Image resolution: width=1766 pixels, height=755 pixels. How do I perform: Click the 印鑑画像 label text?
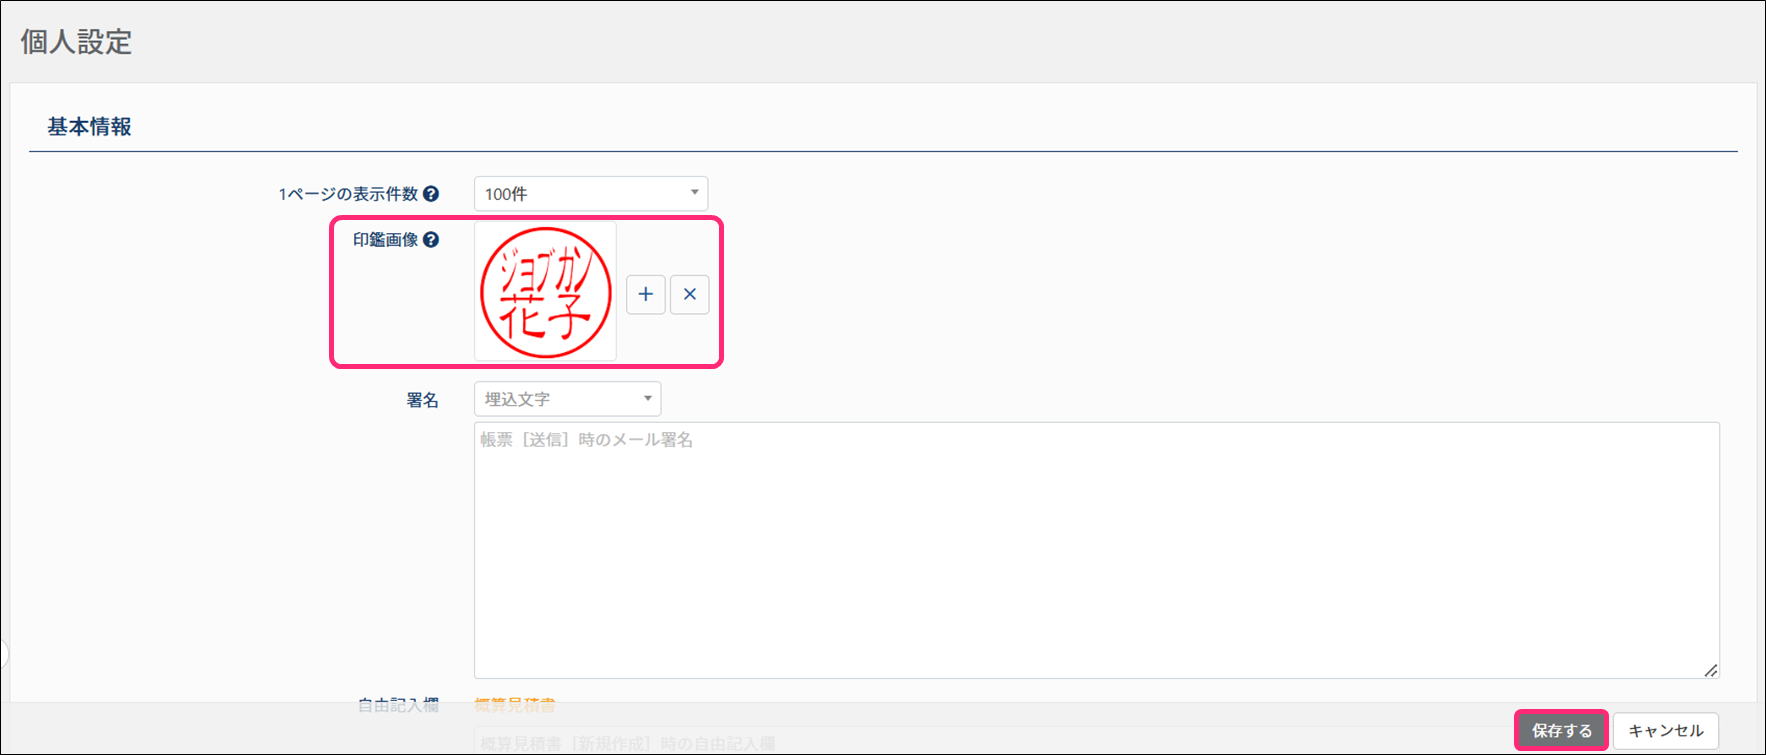click(x=385, y=240)
